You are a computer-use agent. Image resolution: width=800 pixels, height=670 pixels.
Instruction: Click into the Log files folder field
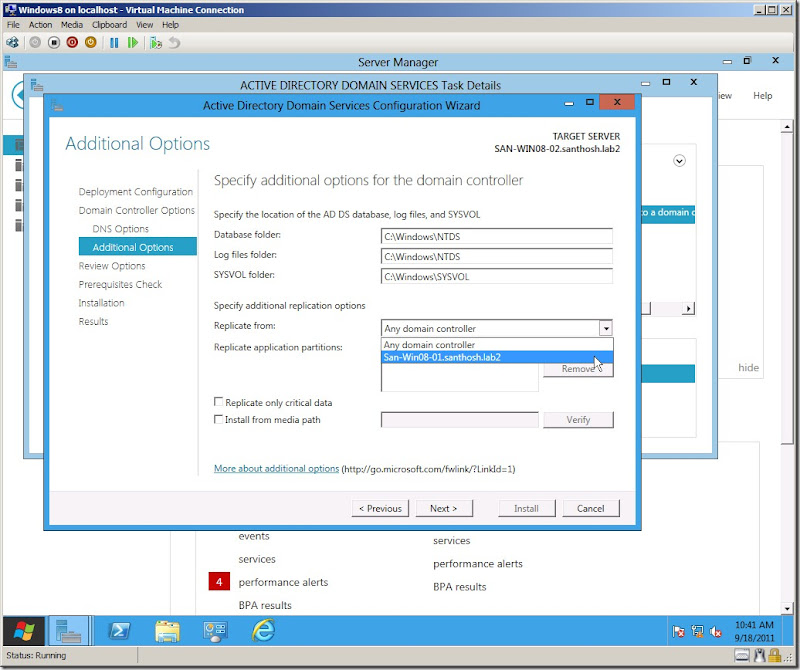pos(496,256)
